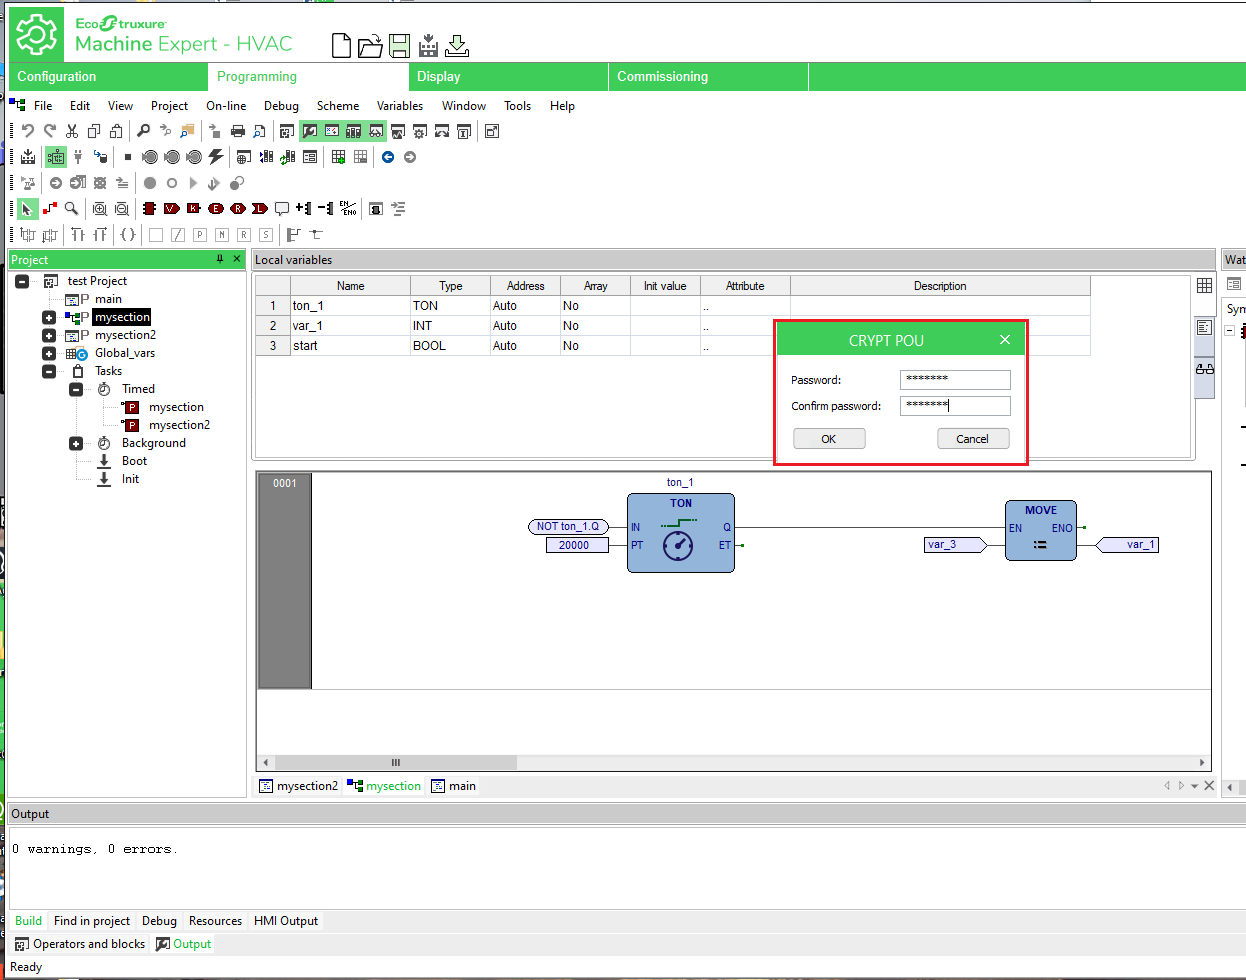Close the Project panel
The width and height of the screenshot is (1246, 980).
(237, 259)
